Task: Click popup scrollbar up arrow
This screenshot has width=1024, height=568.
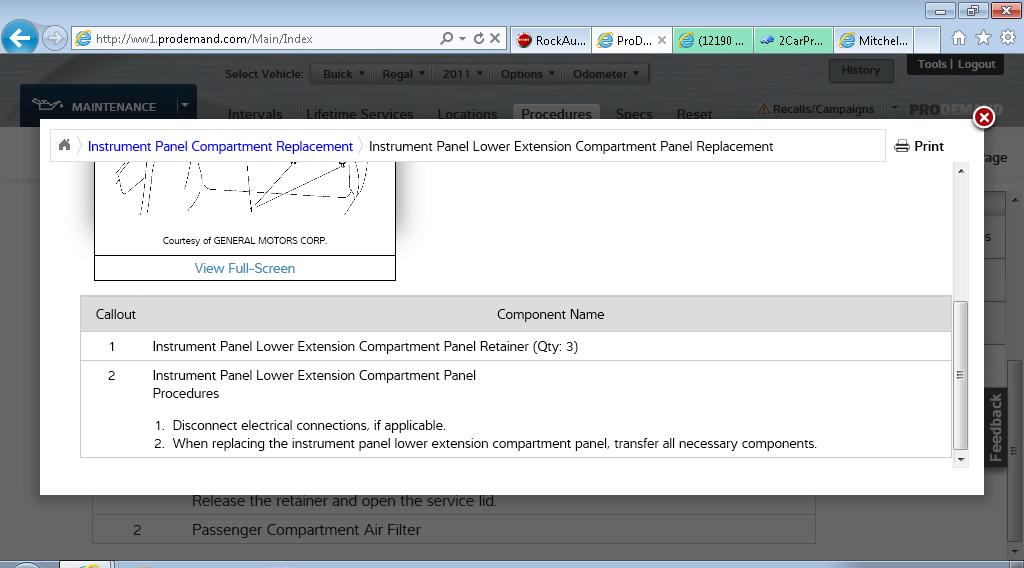Action: [961, 171]
